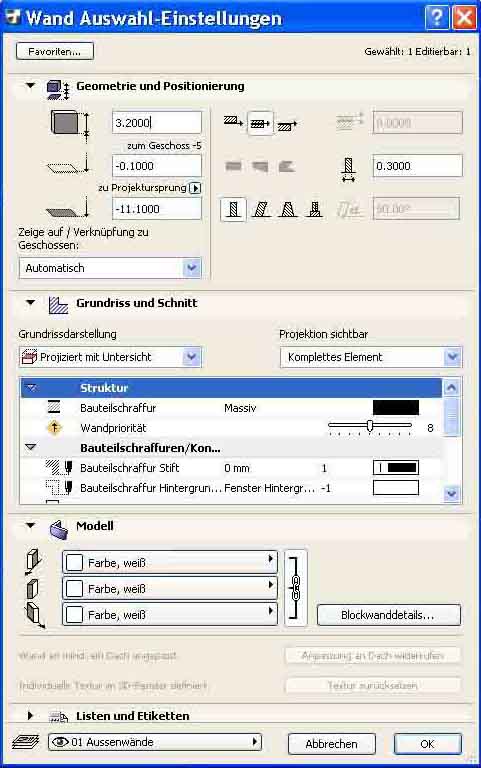Expand the Listen und Etiketten panel
Image resolution: width=481 pixels, height=768 pixels.
[30, 716]
